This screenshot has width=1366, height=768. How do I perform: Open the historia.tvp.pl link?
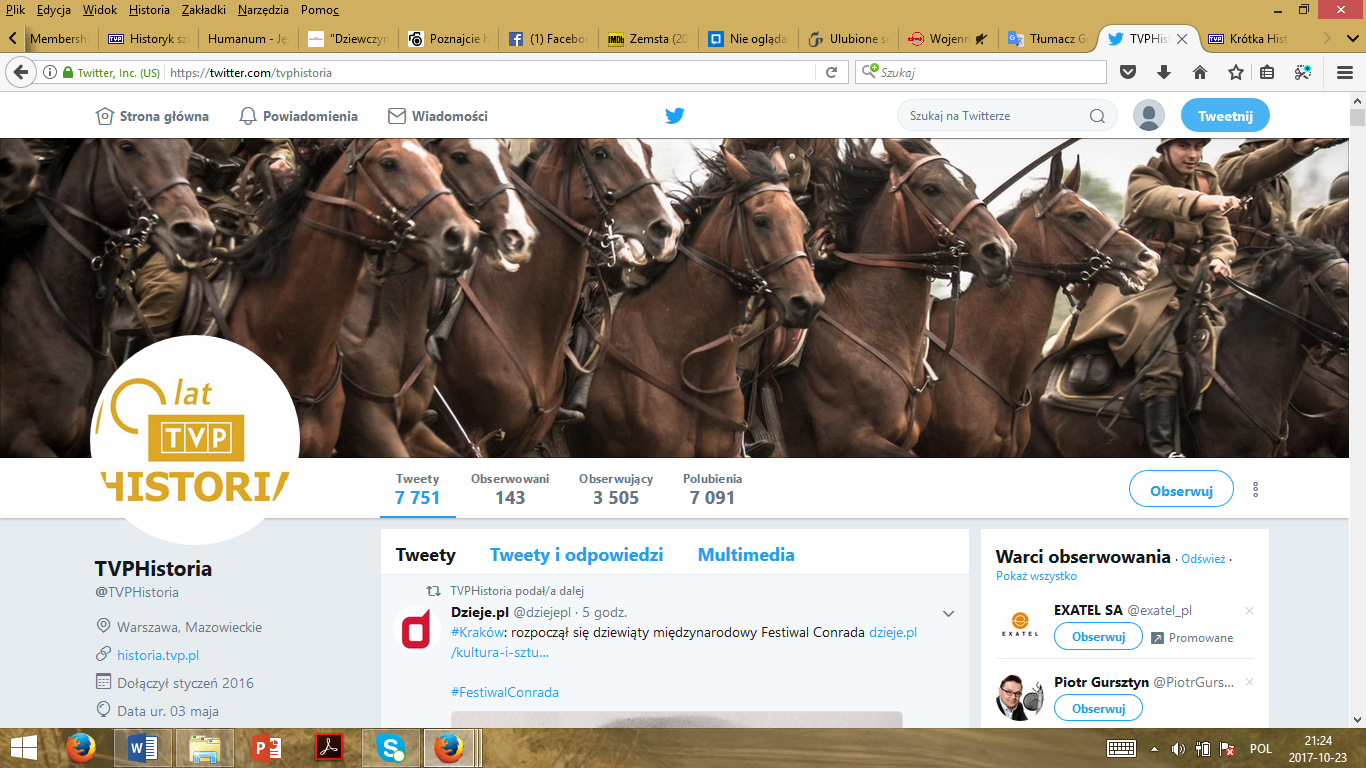(x=158, y=655)
